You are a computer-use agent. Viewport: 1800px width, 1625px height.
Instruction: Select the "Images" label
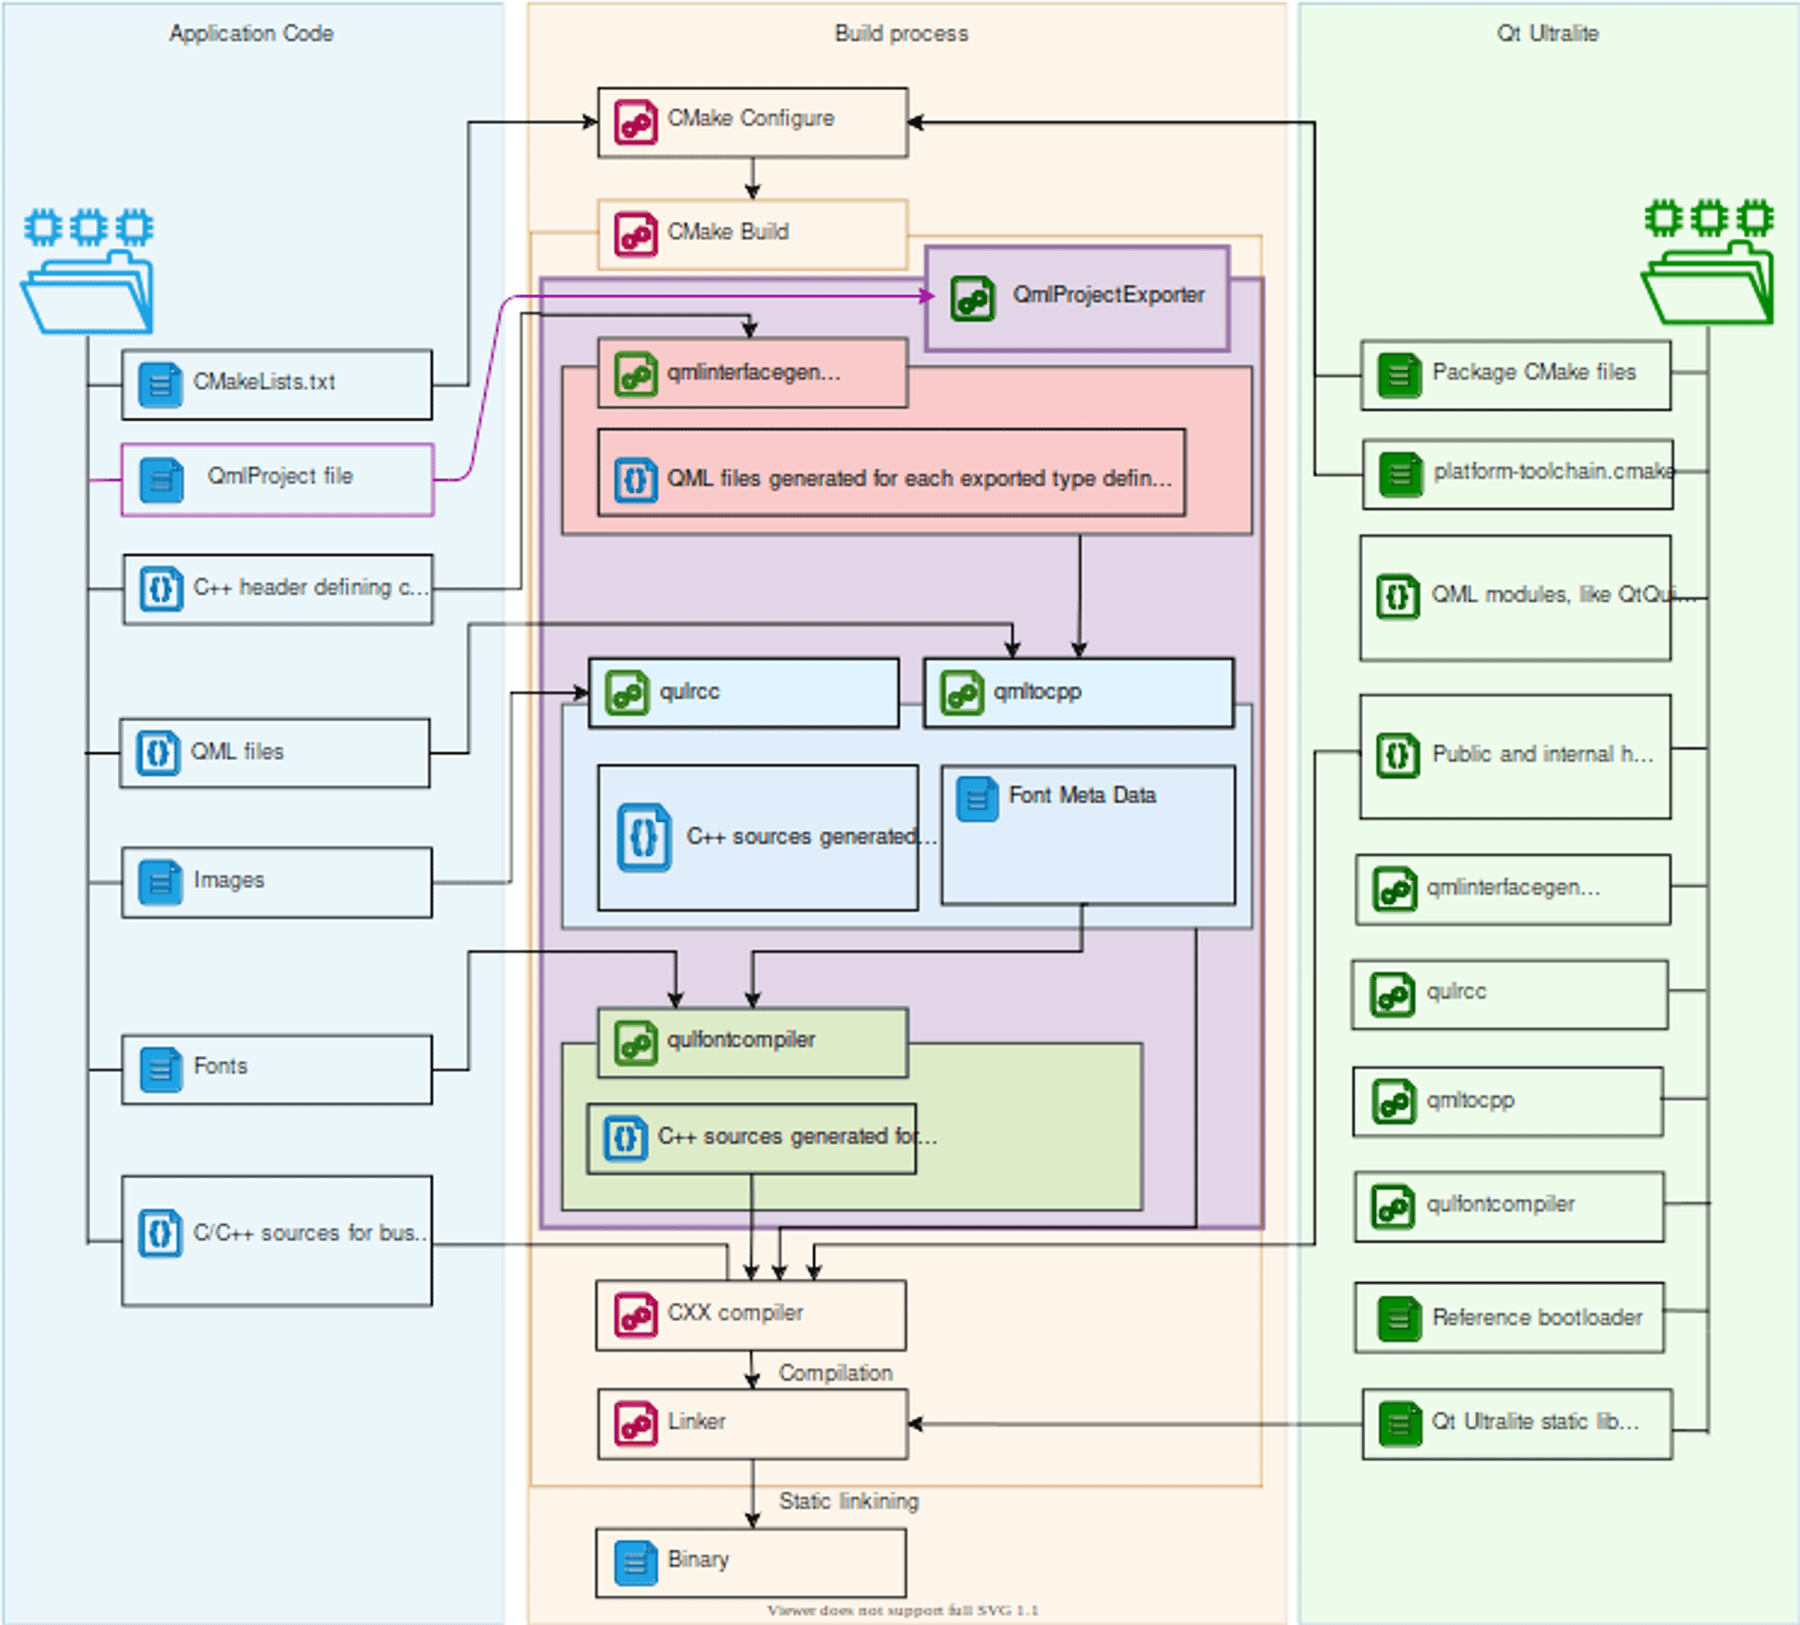229,880
